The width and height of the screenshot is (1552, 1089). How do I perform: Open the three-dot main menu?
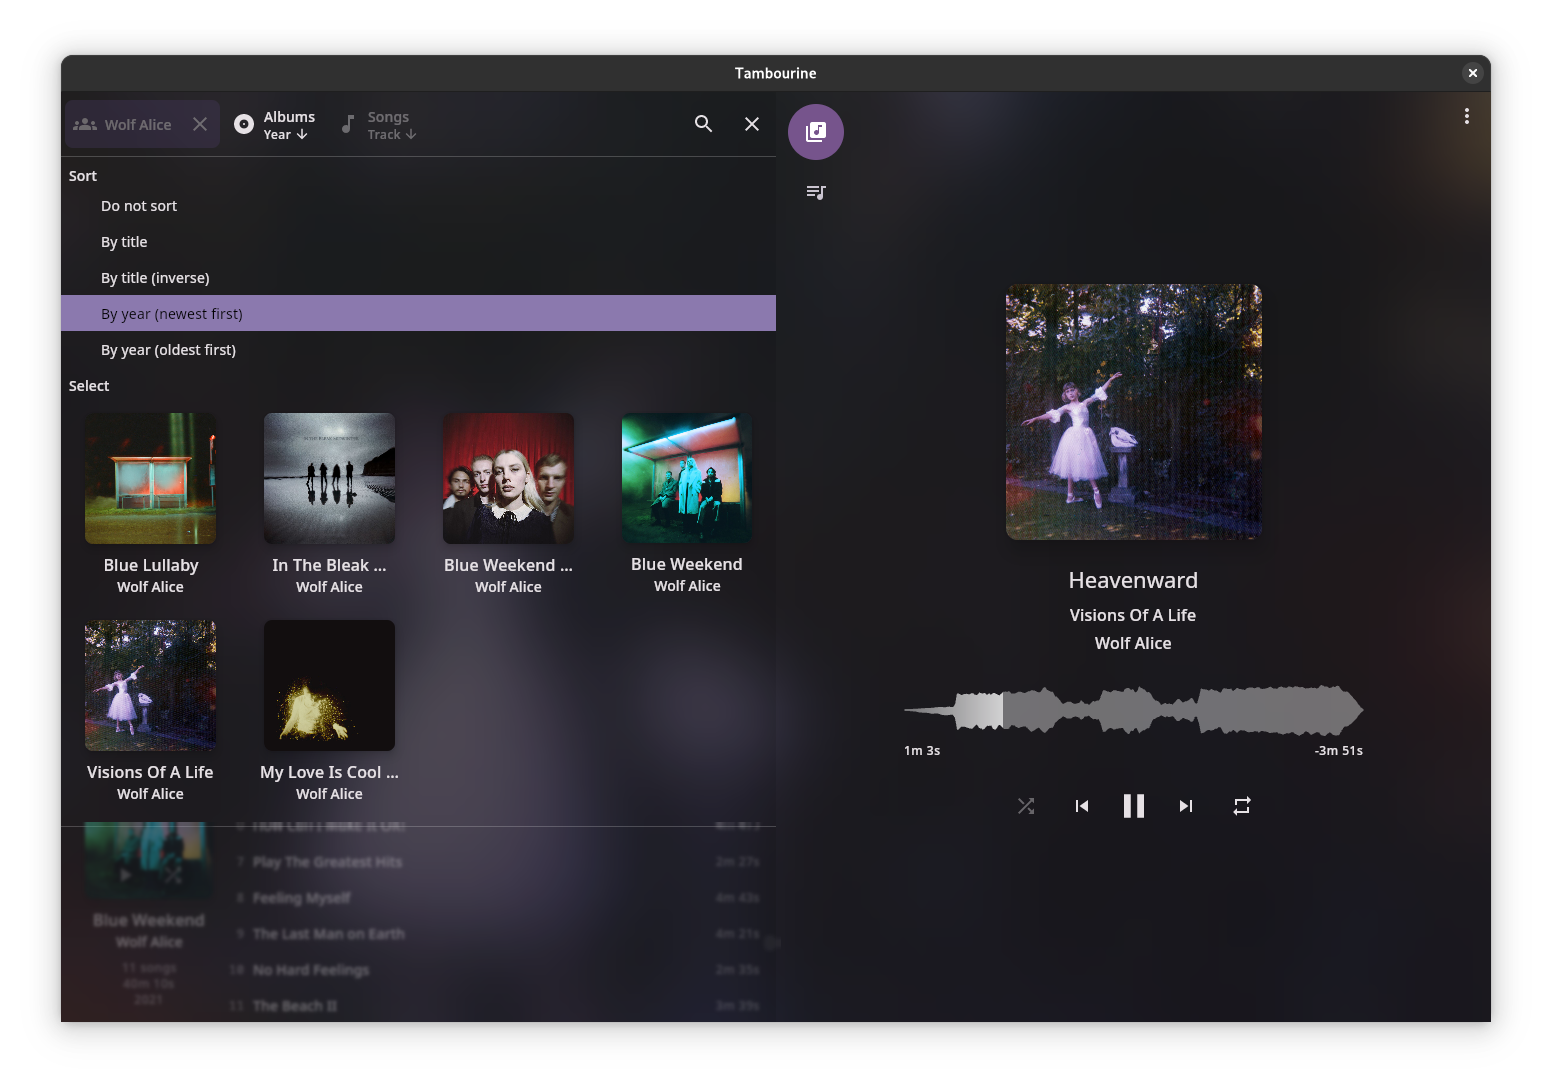(1467, 116)
